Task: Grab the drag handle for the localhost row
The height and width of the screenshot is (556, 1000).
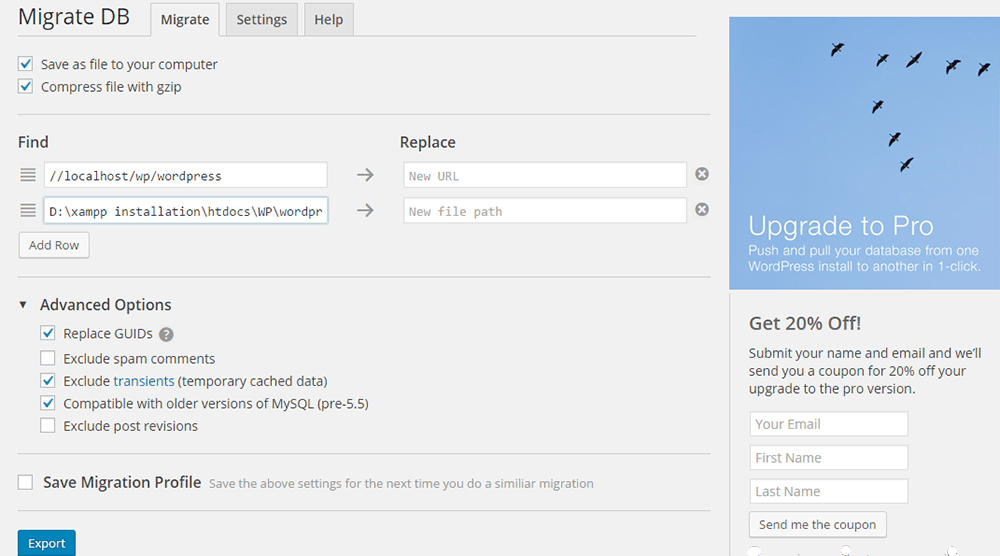Action: (x=27, y=175)
